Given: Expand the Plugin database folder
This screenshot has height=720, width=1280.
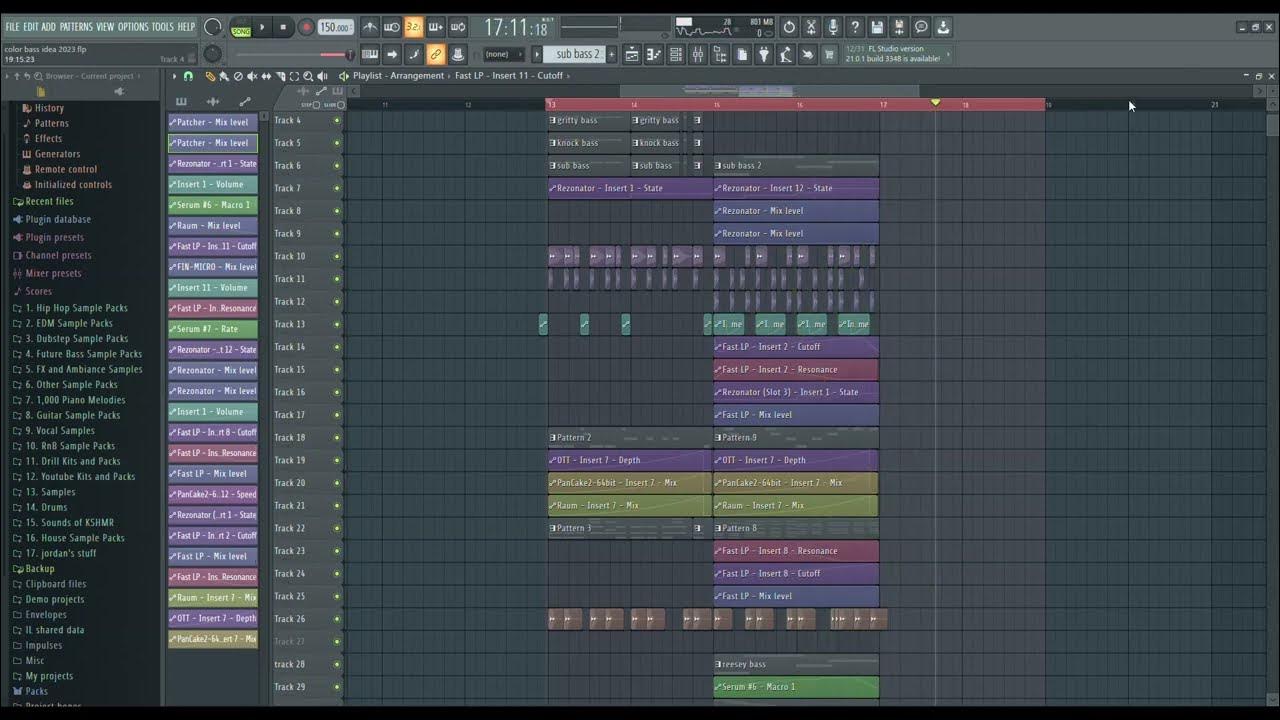Looking at the screenshot, I should pos(51,219).
